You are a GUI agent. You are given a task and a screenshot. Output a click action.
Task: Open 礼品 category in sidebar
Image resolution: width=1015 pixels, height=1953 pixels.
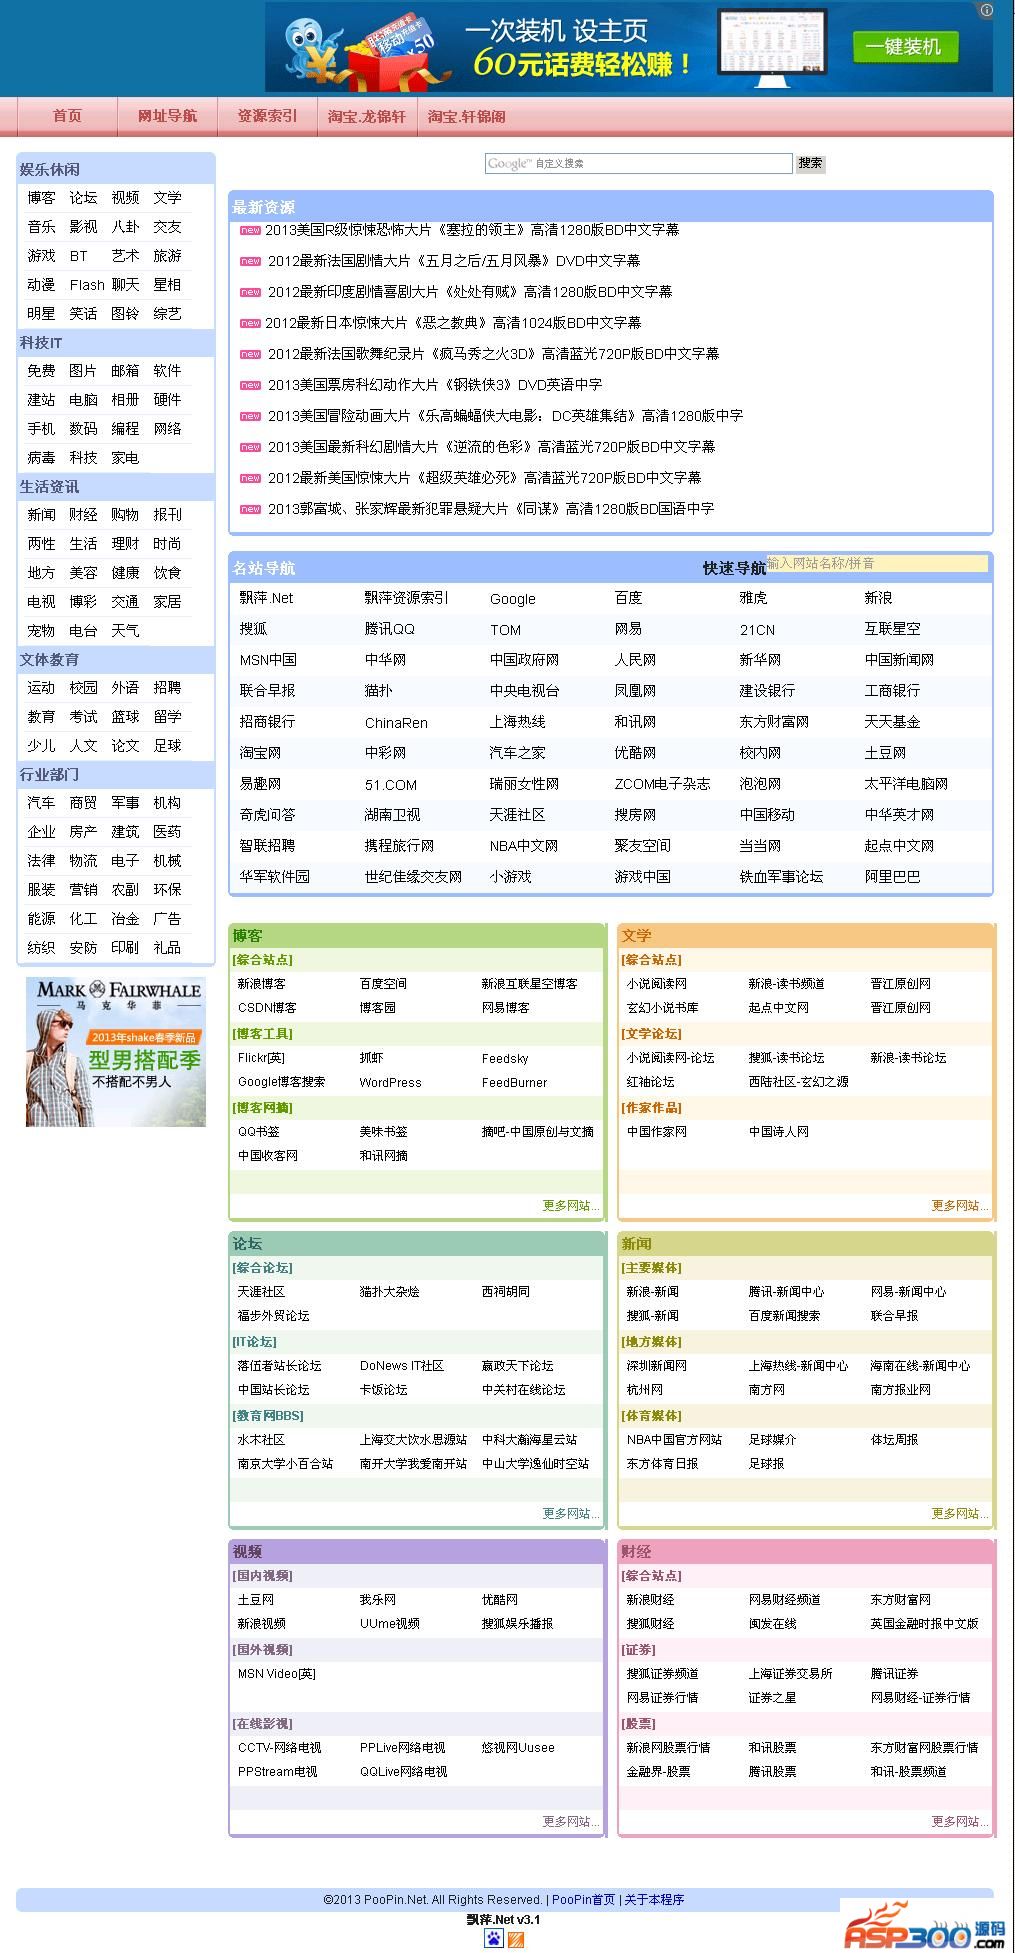coord(167,948)
